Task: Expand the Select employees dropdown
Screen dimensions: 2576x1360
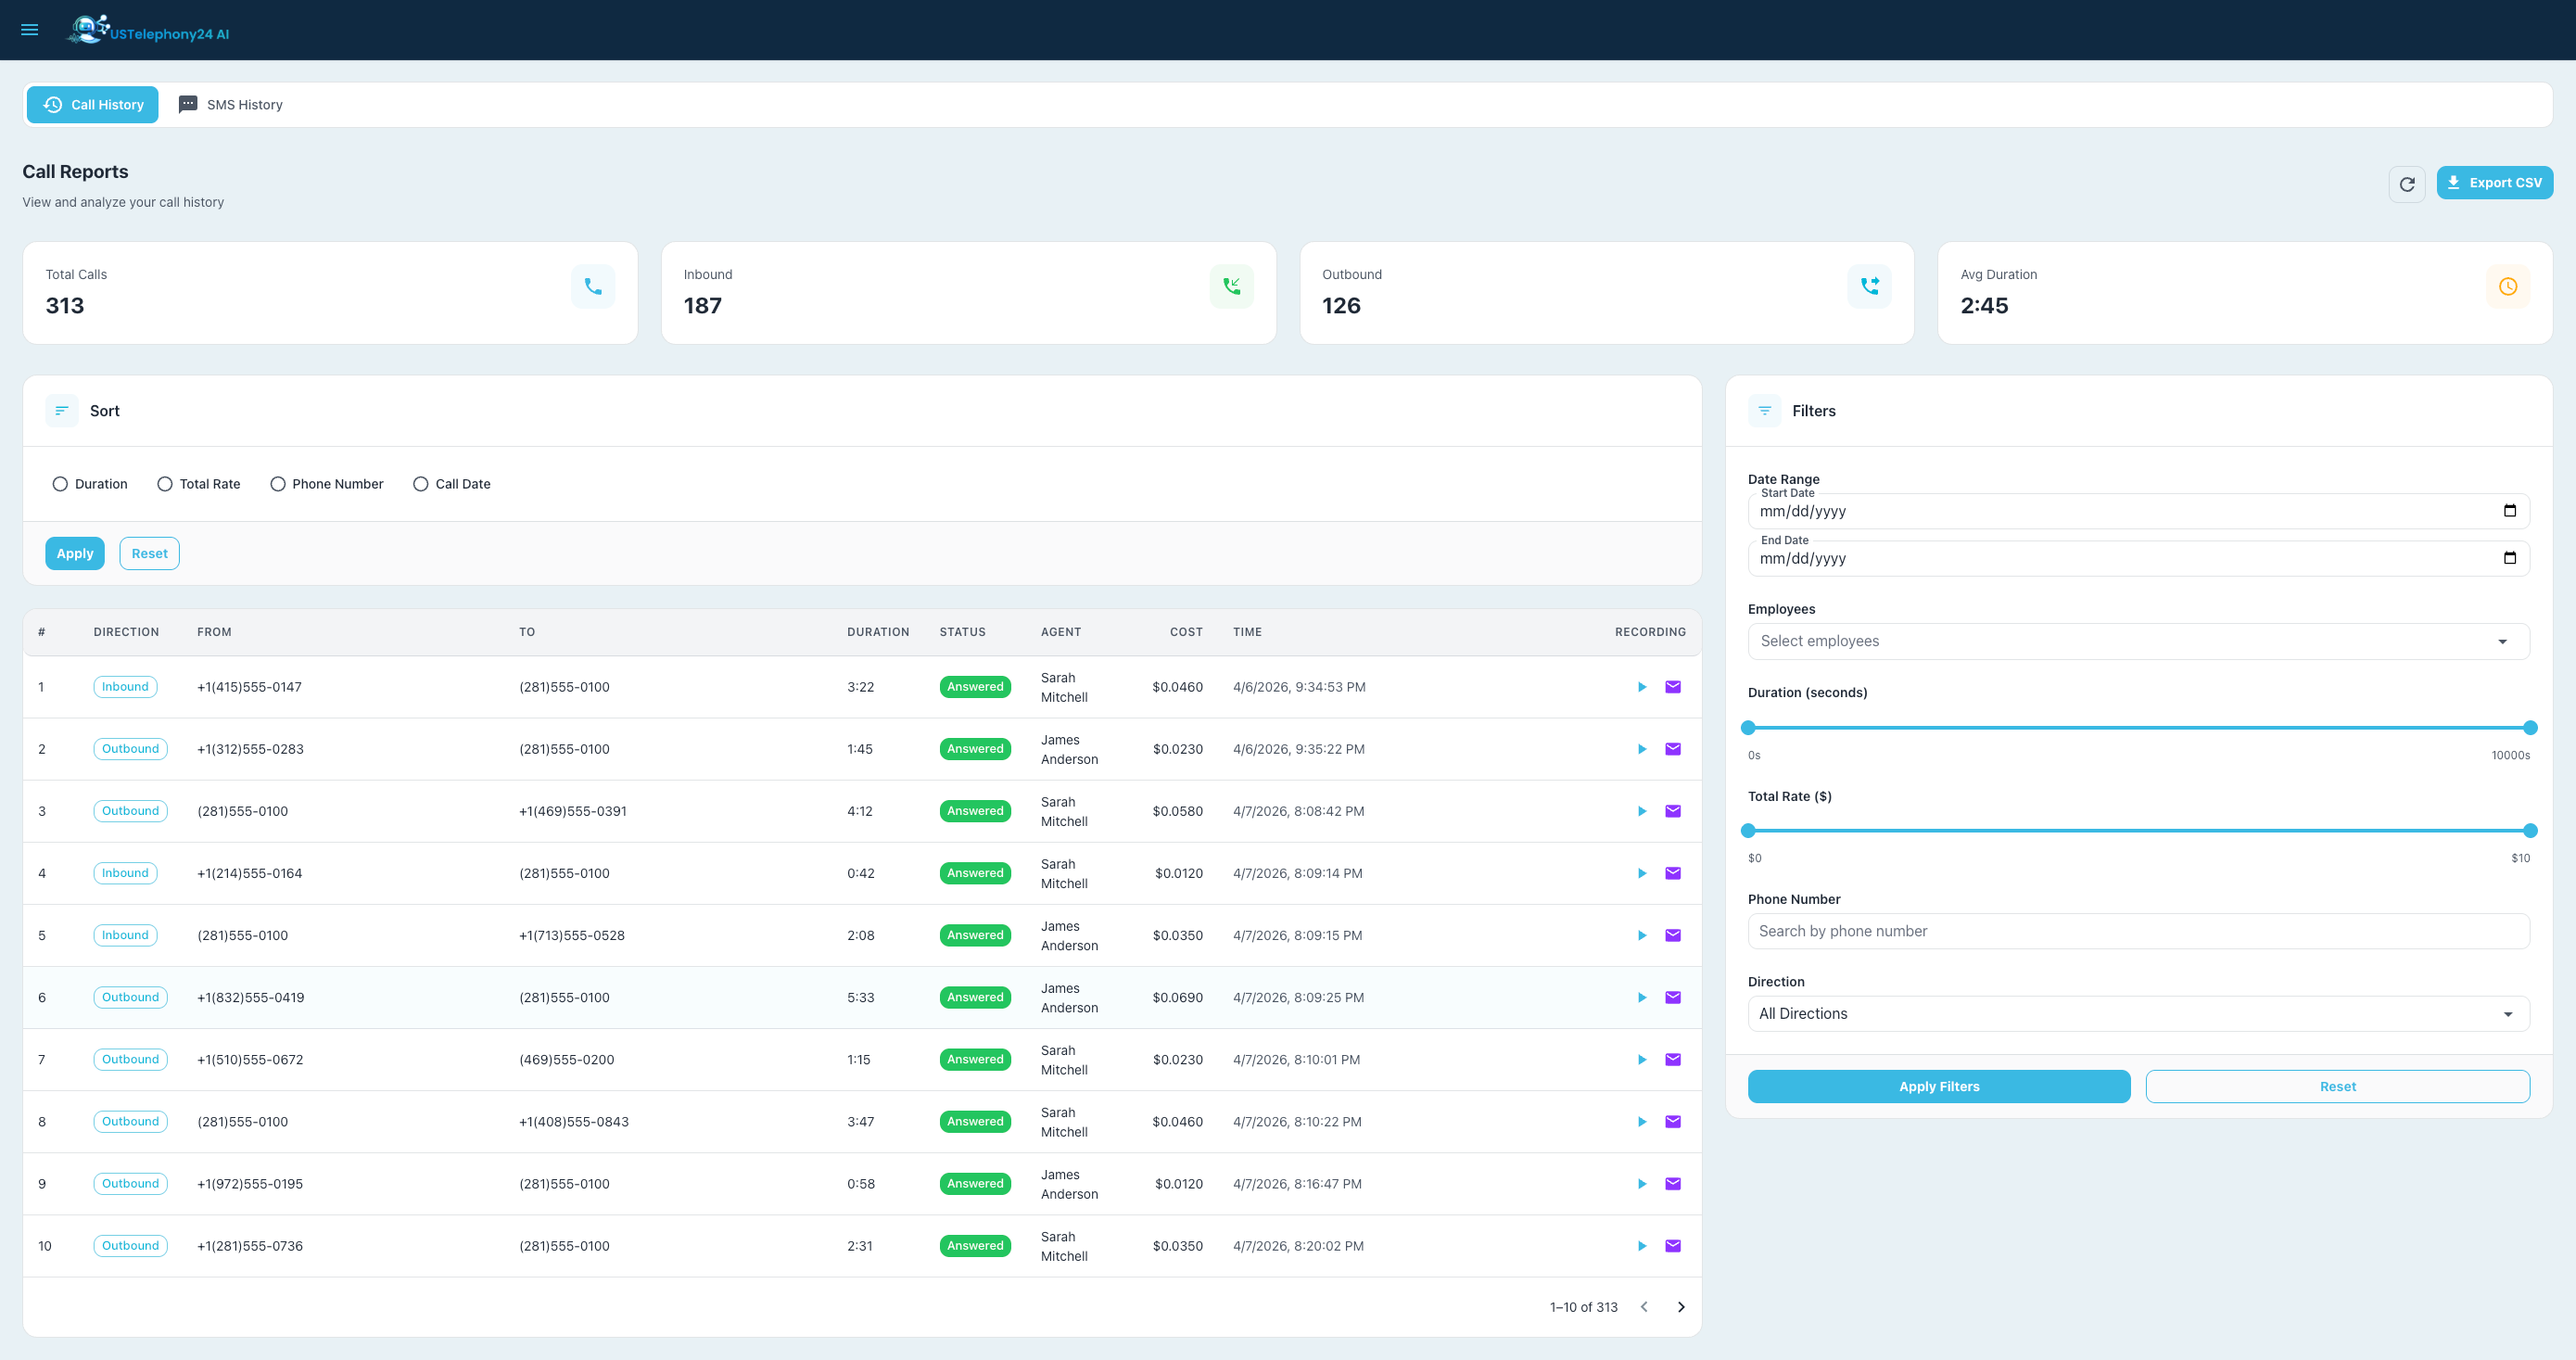Action: pos(2138,641)
